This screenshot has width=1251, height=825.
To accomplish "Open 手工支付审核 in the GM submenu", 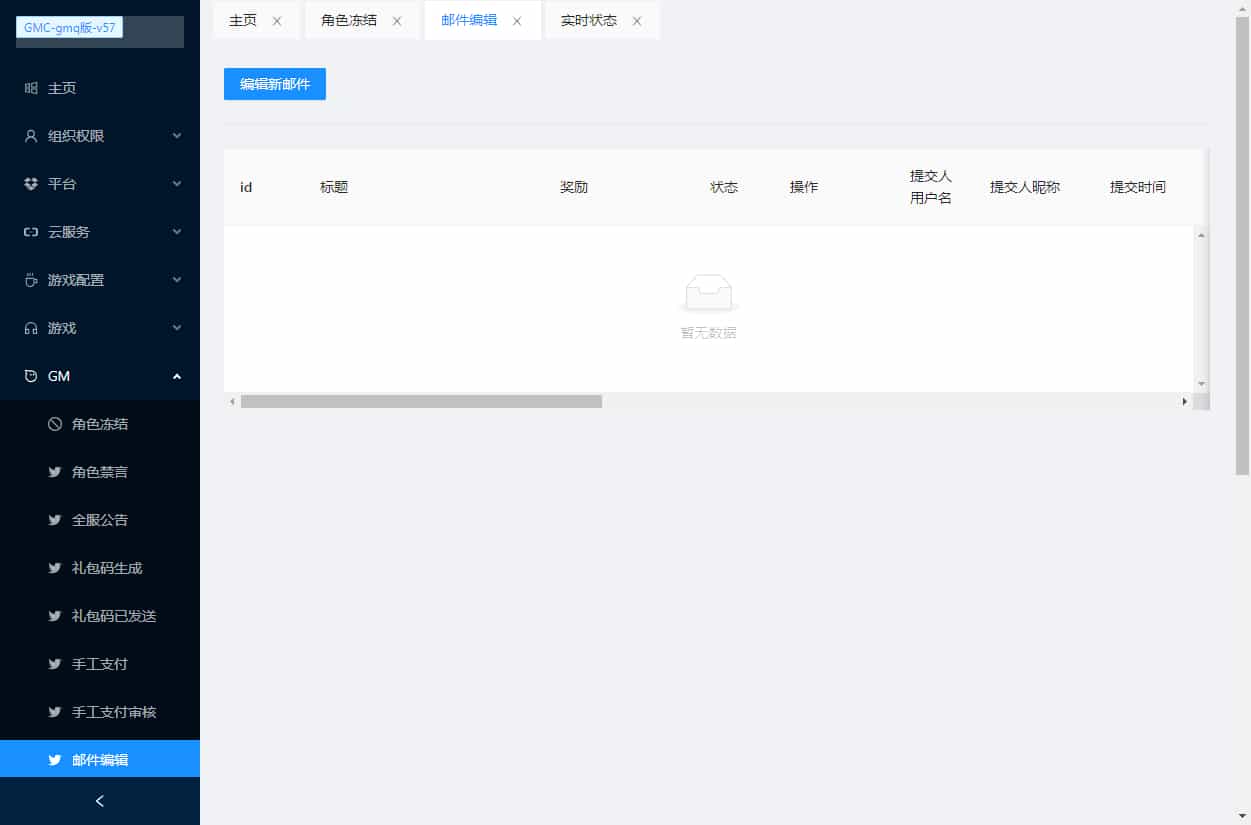I will [x=100, y=712].
